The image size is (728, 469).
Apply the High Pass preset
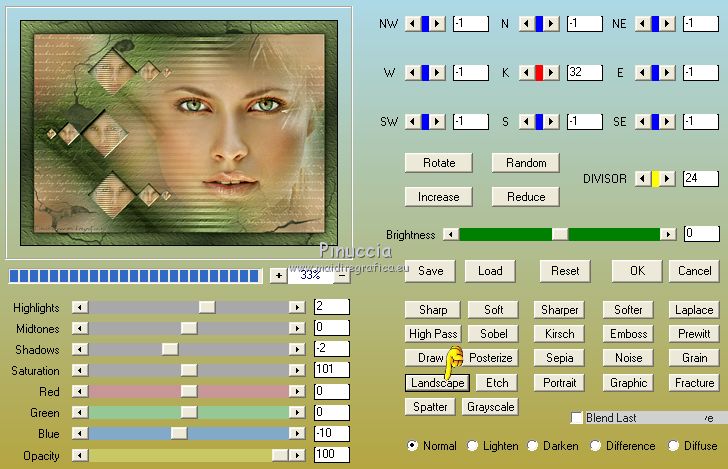pos(433,334)
